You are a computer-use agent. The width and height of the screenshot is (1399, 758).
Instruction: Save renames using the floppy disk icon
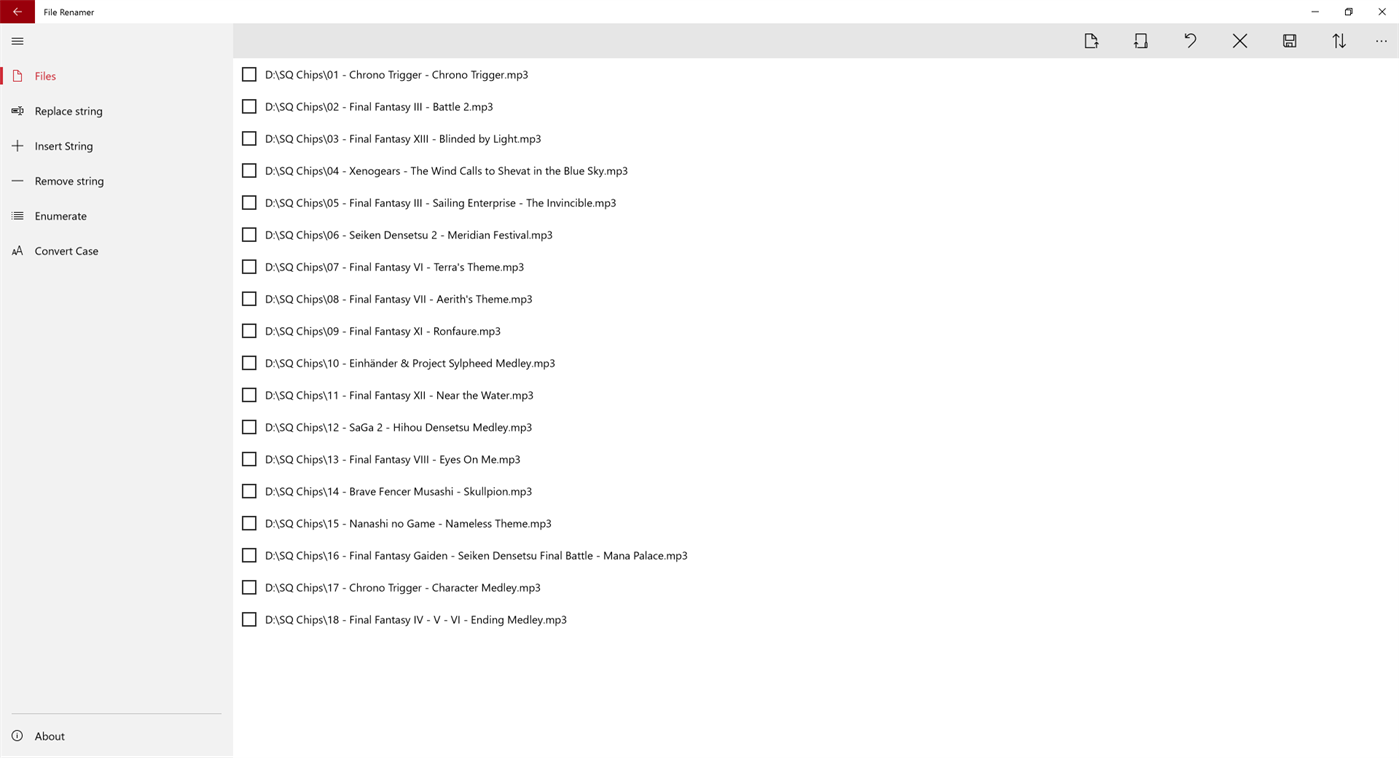coord(1289,40)
